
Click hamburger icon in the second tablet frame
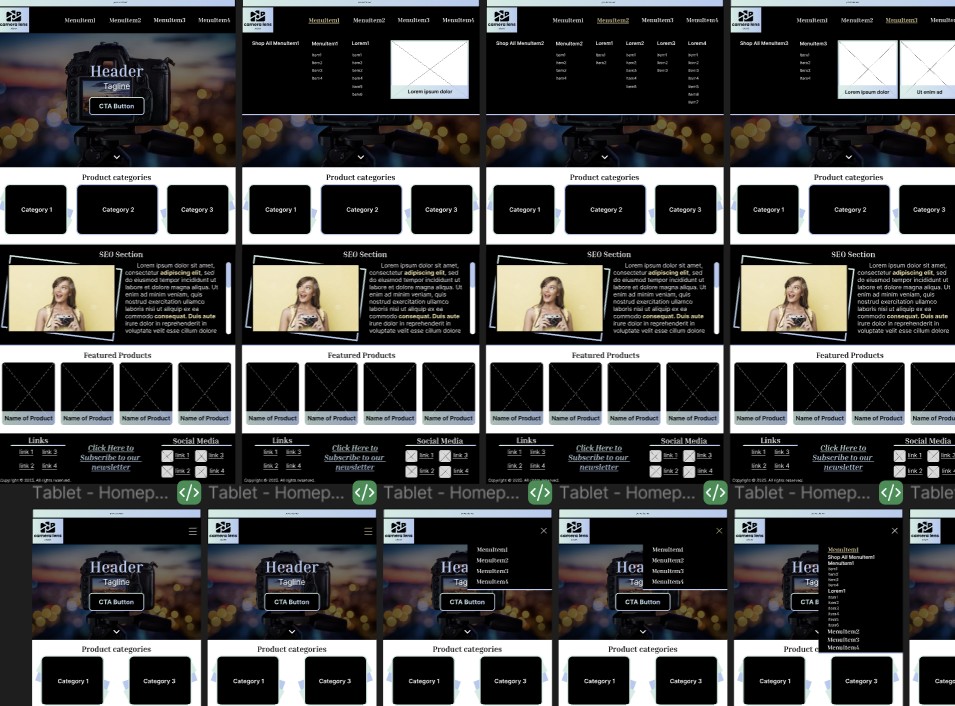tap(368, 531)
